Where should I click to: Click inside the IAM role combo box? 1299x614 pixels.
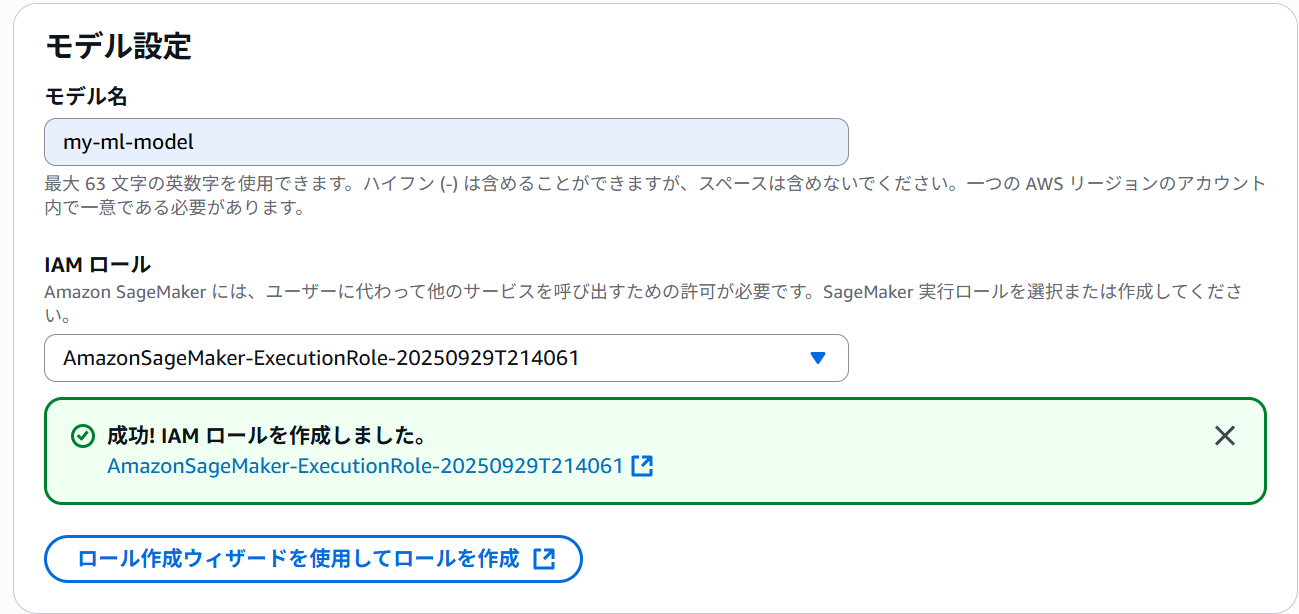point(400,358)
